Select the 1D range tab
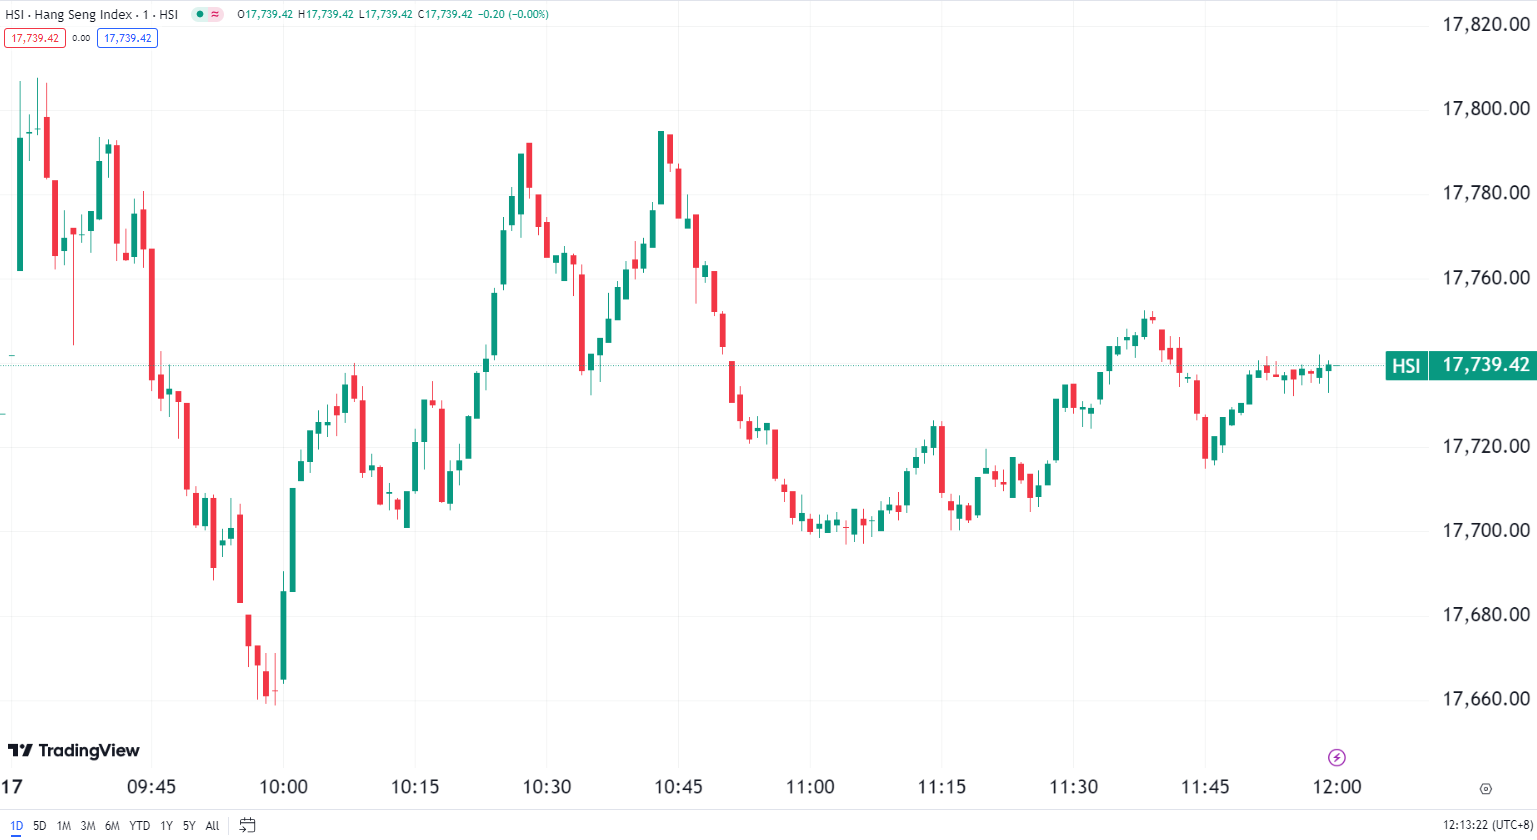The width and height of the screenshot is (1537, 840). click(x=15, y=826)
